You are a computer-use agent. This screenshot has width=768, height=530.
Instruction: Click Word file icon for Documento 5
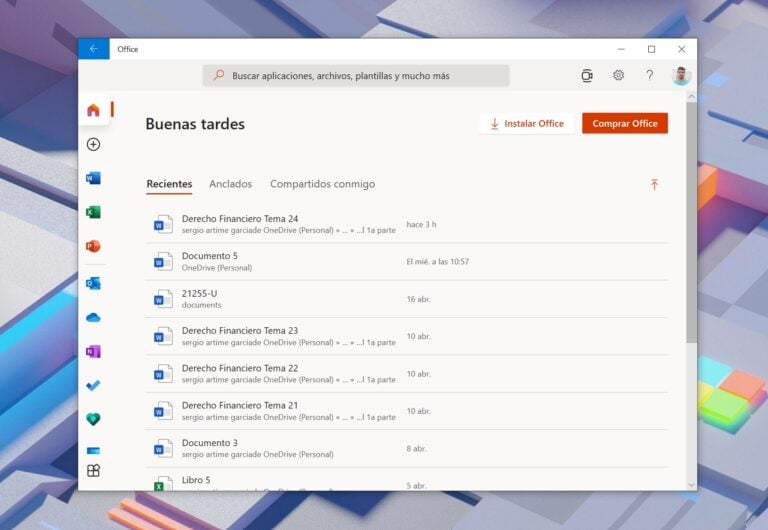coord(163,262)
